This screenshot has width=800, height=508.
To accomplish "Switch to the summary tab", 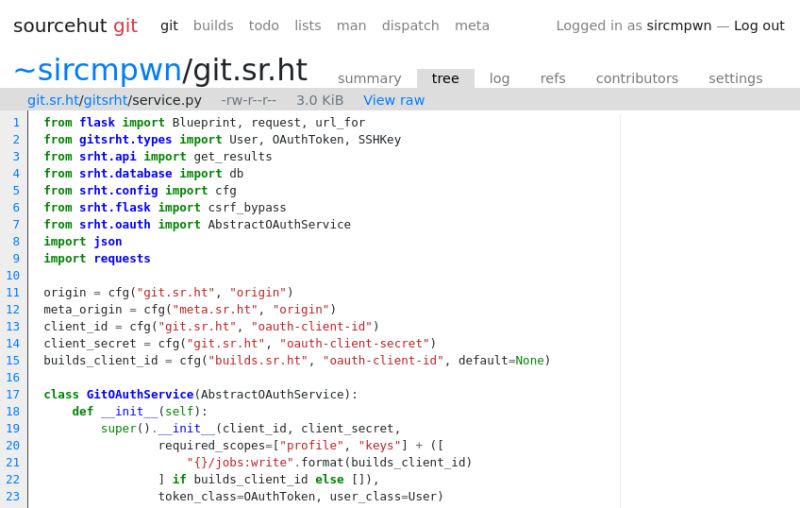I will point(369,78).
